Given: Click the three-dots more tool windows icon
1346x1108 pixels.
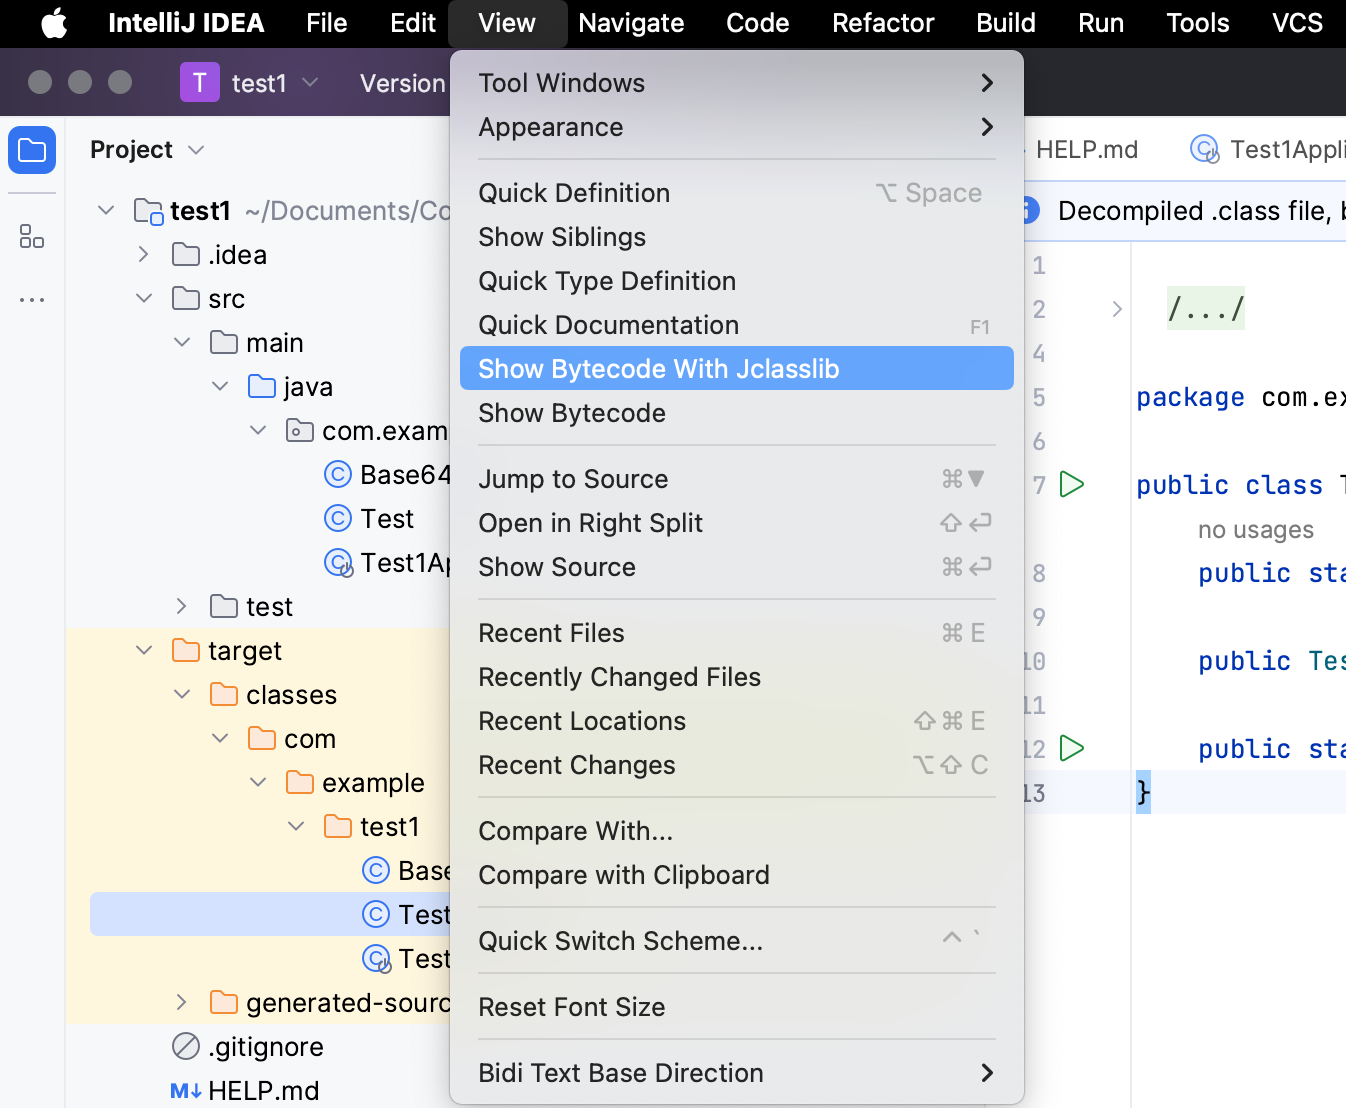Looking at the screenshot, I should [32, 300].
